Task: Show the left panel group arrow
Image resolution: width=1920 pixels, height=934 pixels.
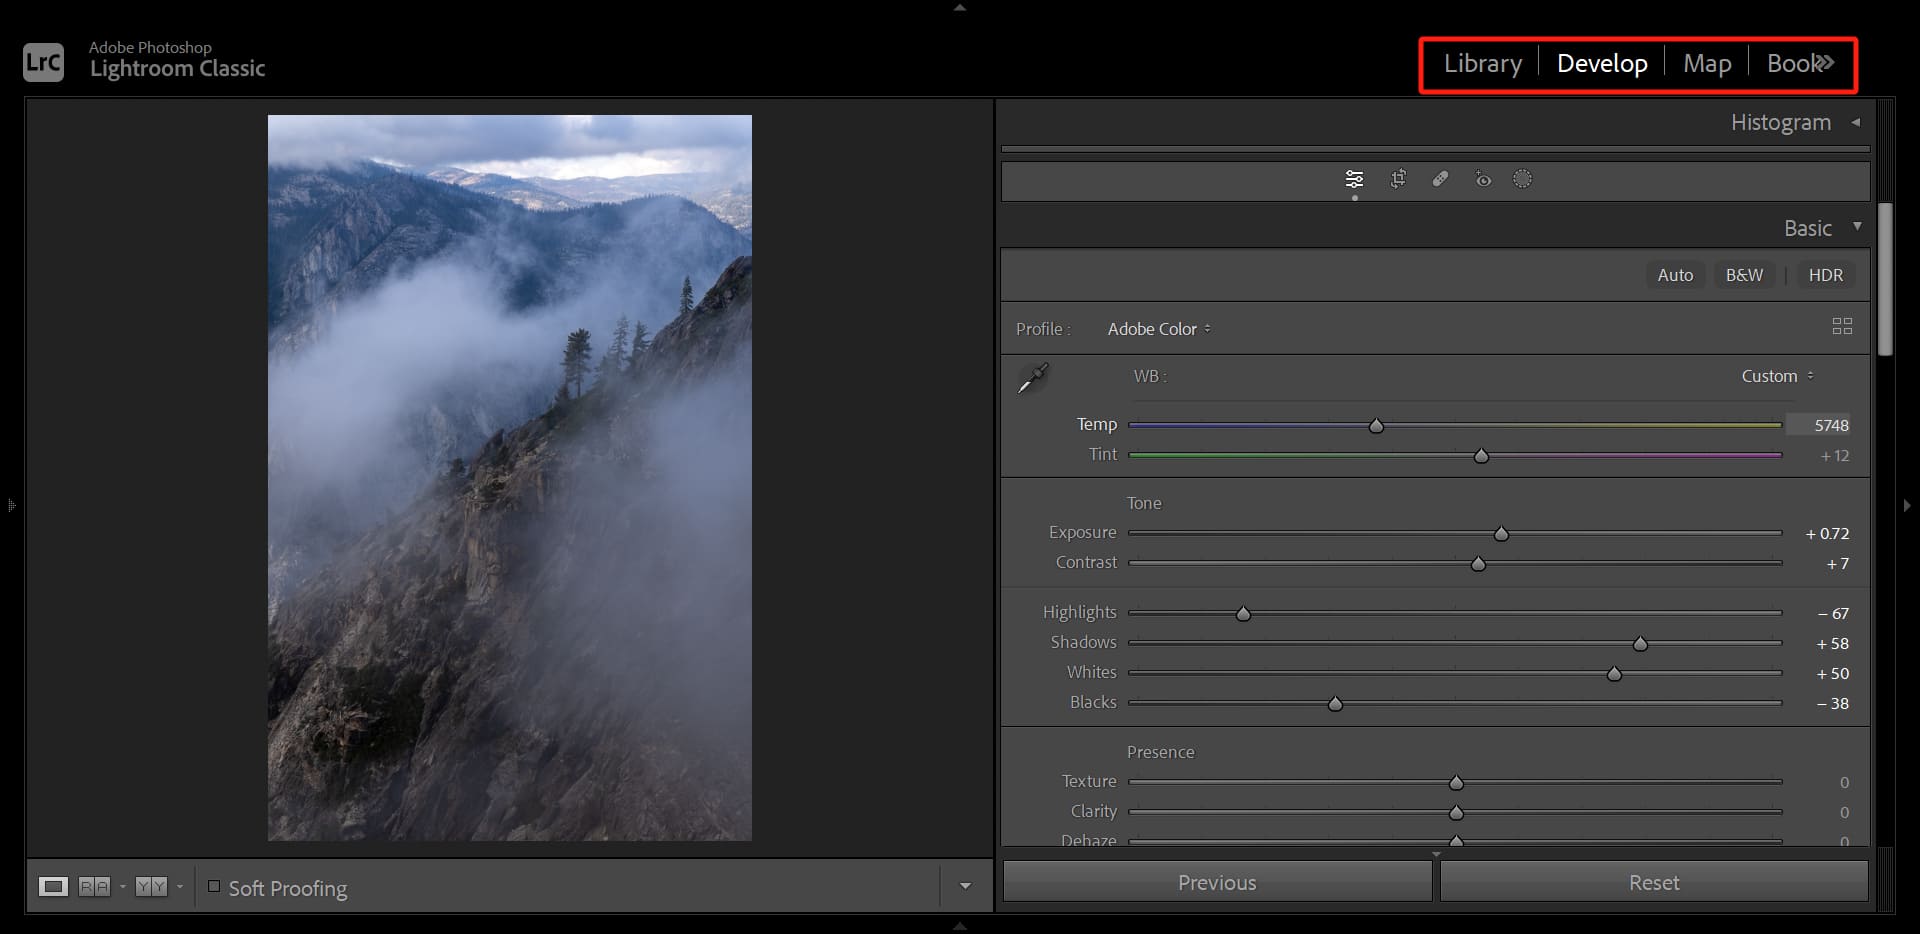Action: click(x=11, y=505)
